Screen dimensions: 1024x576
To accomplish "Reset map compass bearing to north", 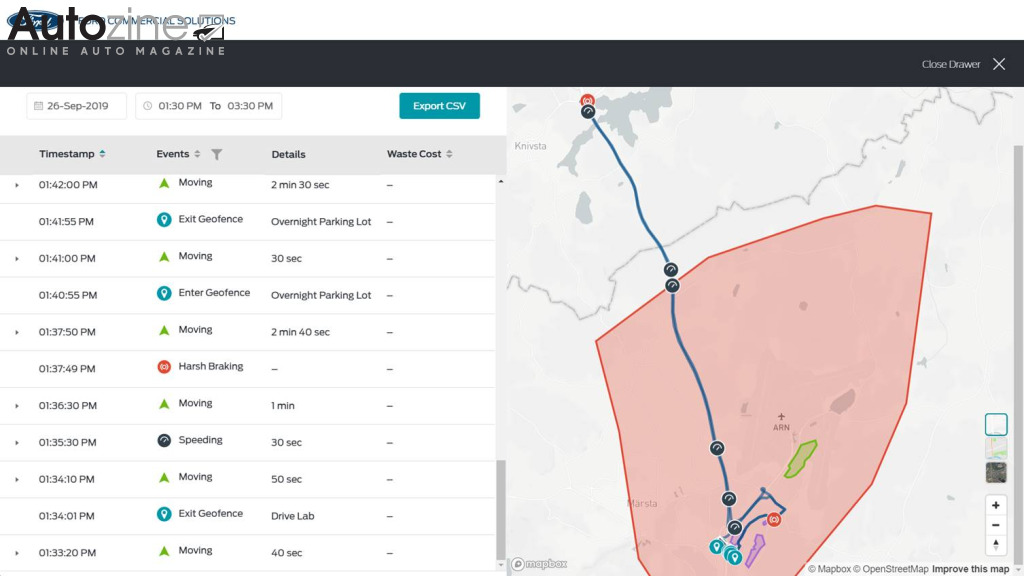I will [x=995, y=545].
